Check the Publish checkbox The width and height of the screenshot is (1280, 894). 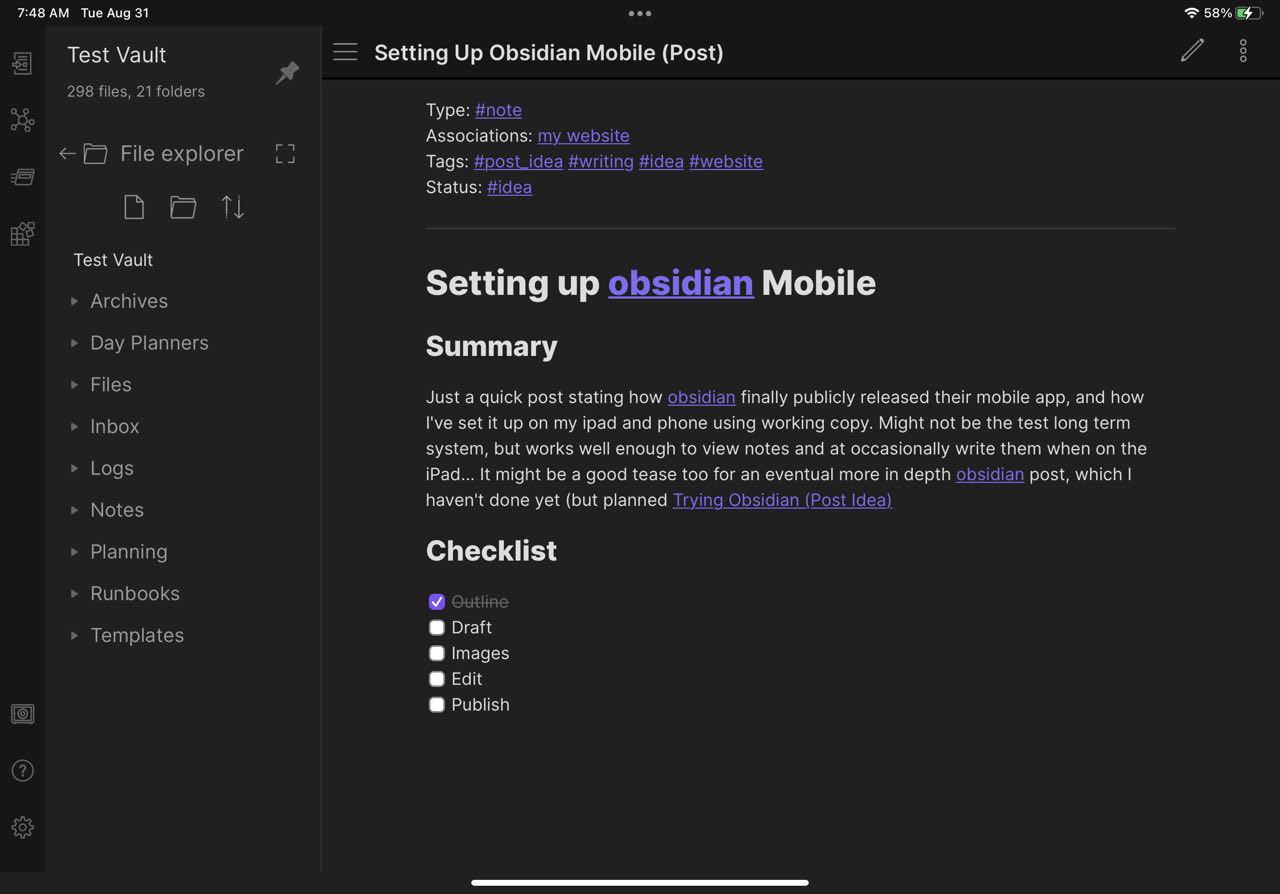coord(437,705)
